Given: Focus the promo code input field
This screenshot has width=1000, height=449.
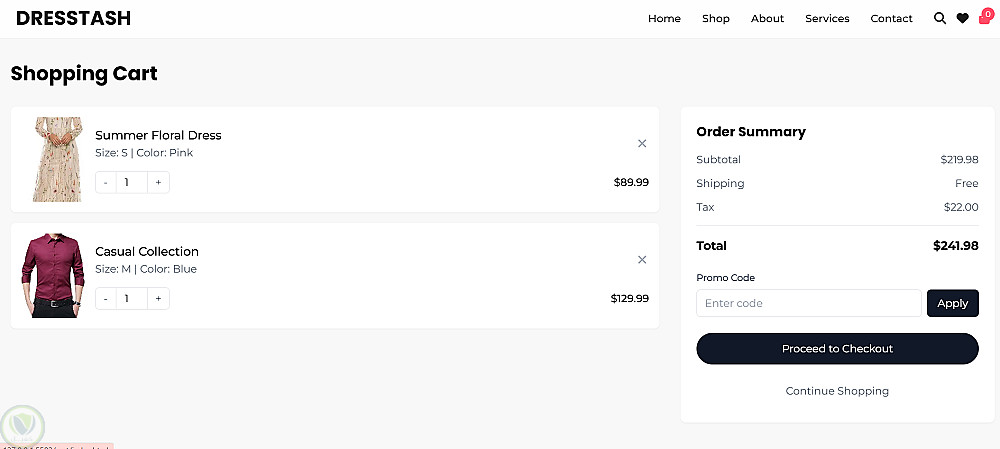Looking at the screenshot, I should click(808, 303).
